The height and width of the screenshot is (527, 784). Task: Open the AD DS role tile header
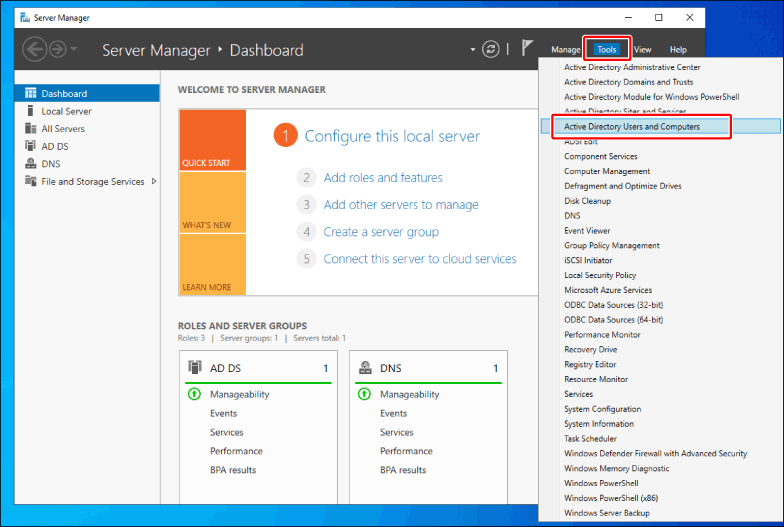258,368
